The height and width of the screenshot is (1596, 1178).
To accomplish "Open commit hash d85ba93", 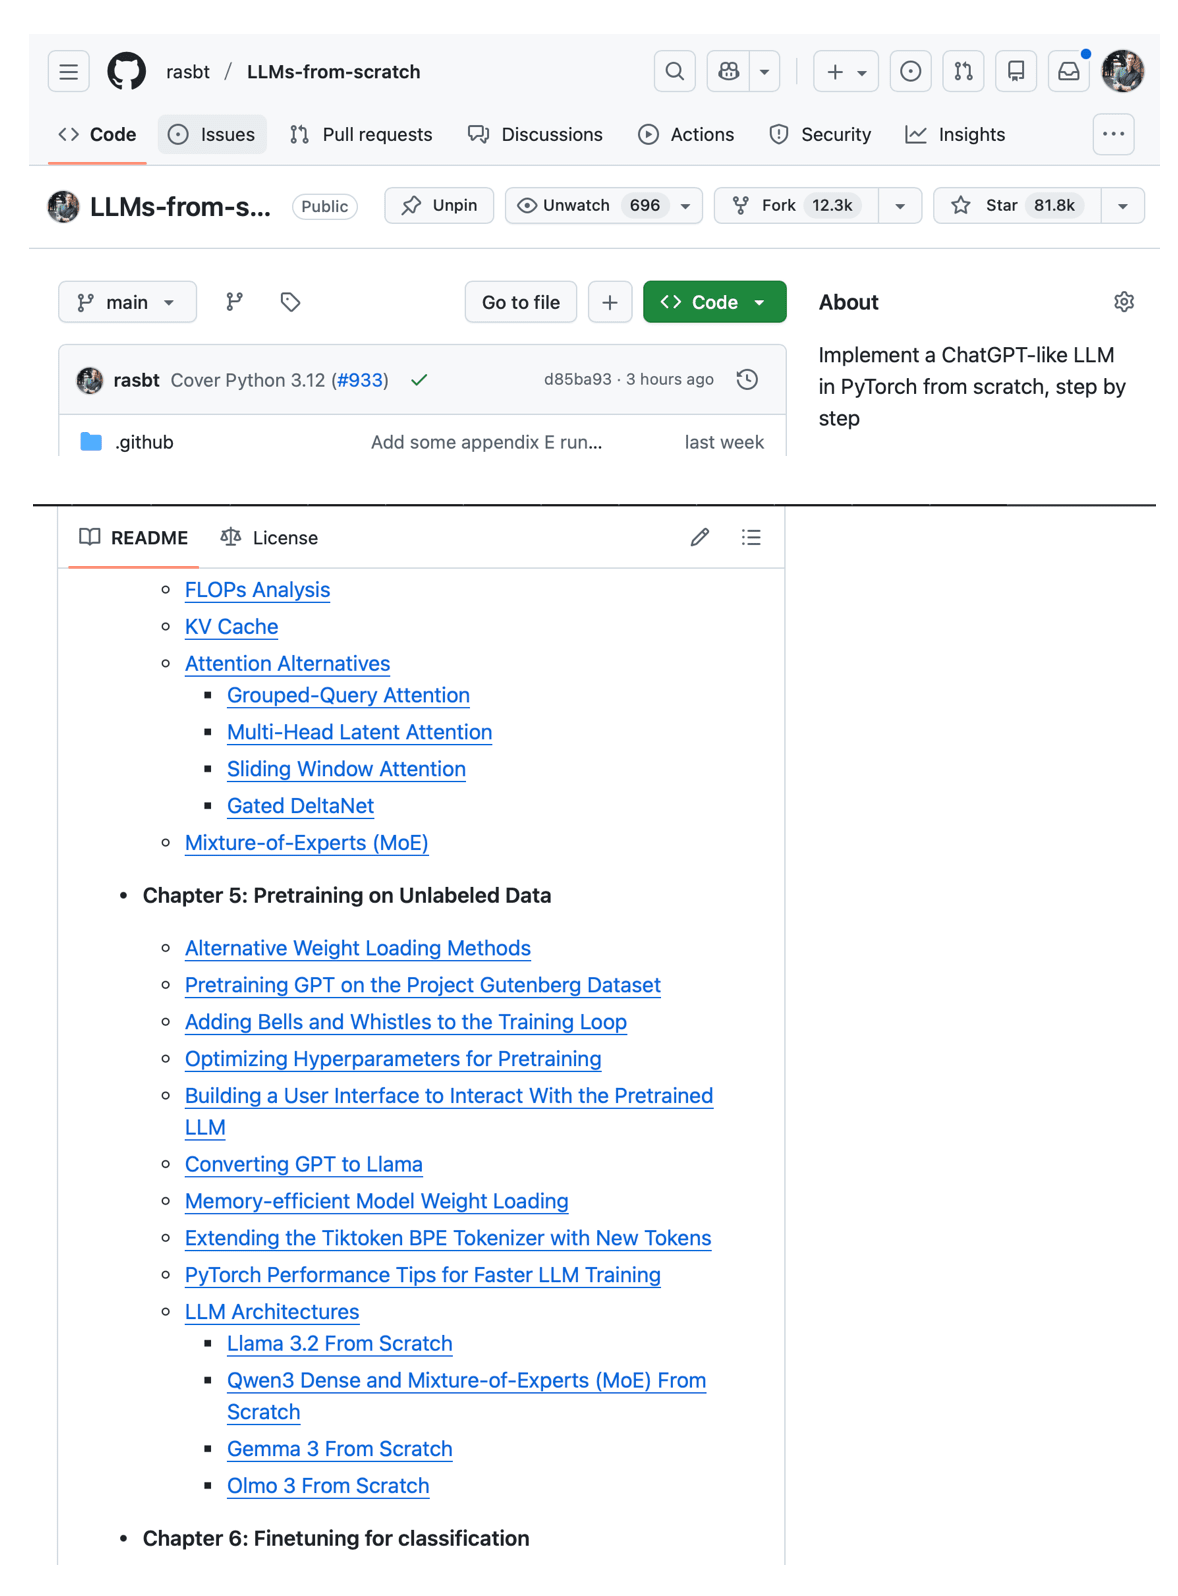I will pyautogui.click(x=577, y=380).
